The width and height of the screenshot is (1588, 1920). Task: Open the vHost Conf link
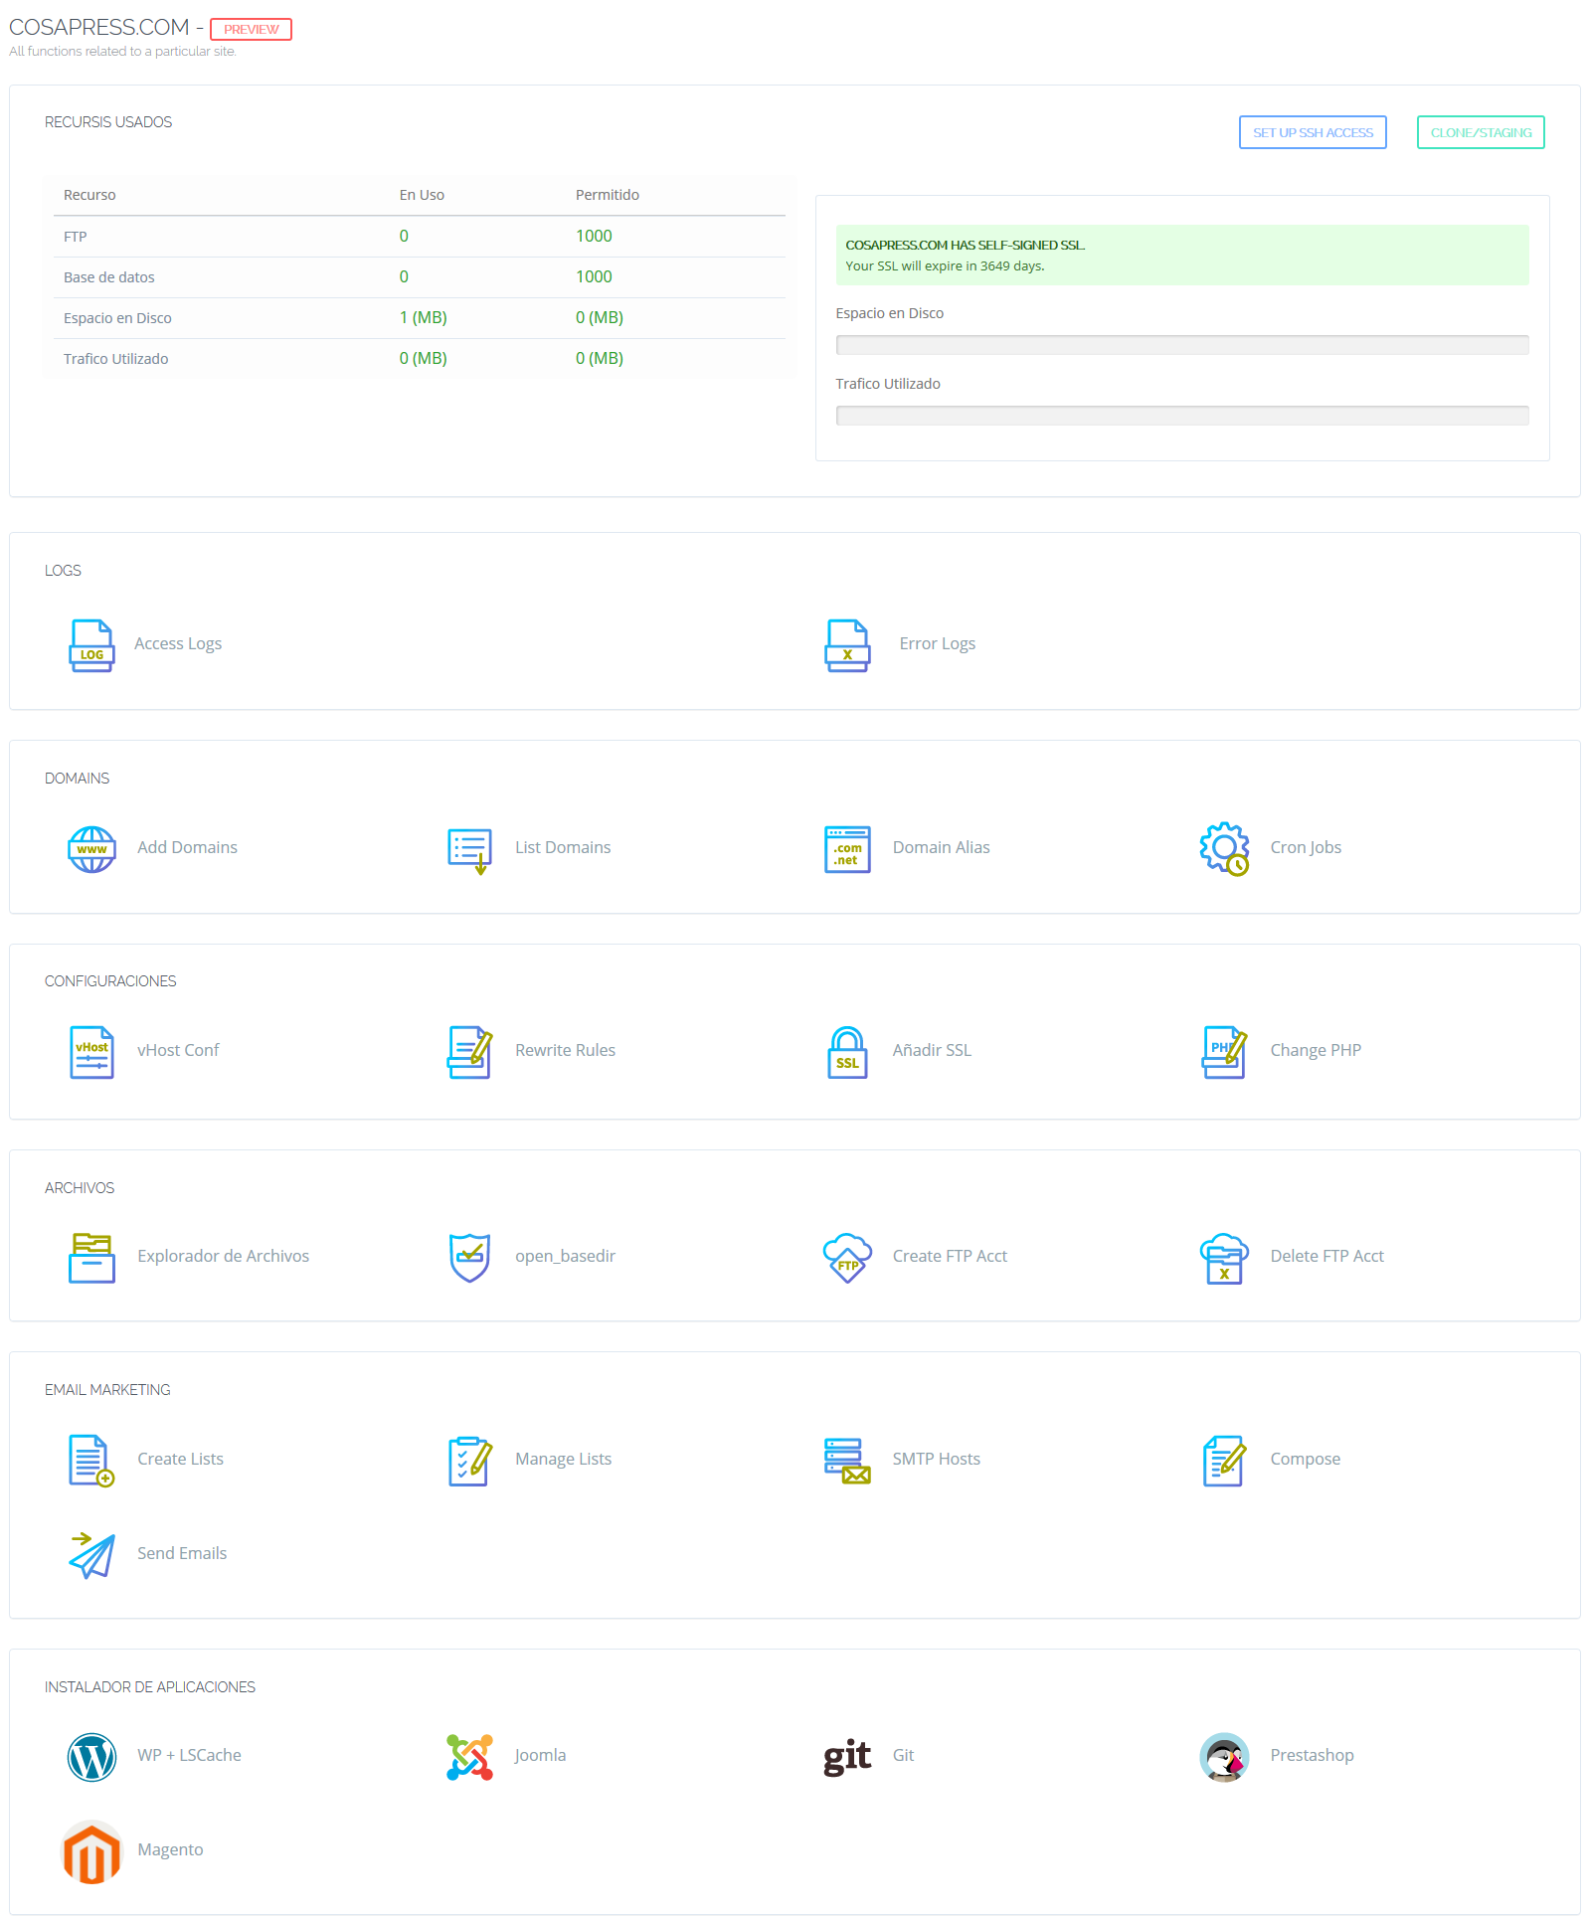pos(178,1051)
